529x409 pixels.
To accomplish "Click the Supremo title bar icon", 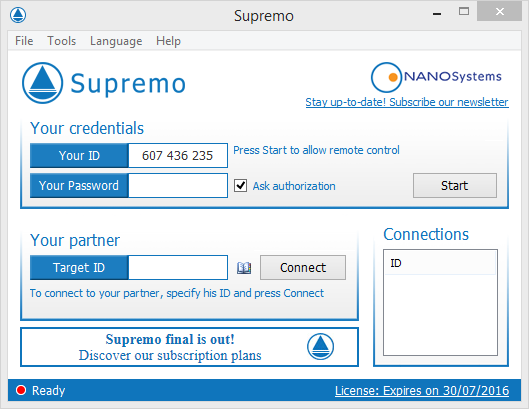I will pyautogui.click(x=18, y=15).
